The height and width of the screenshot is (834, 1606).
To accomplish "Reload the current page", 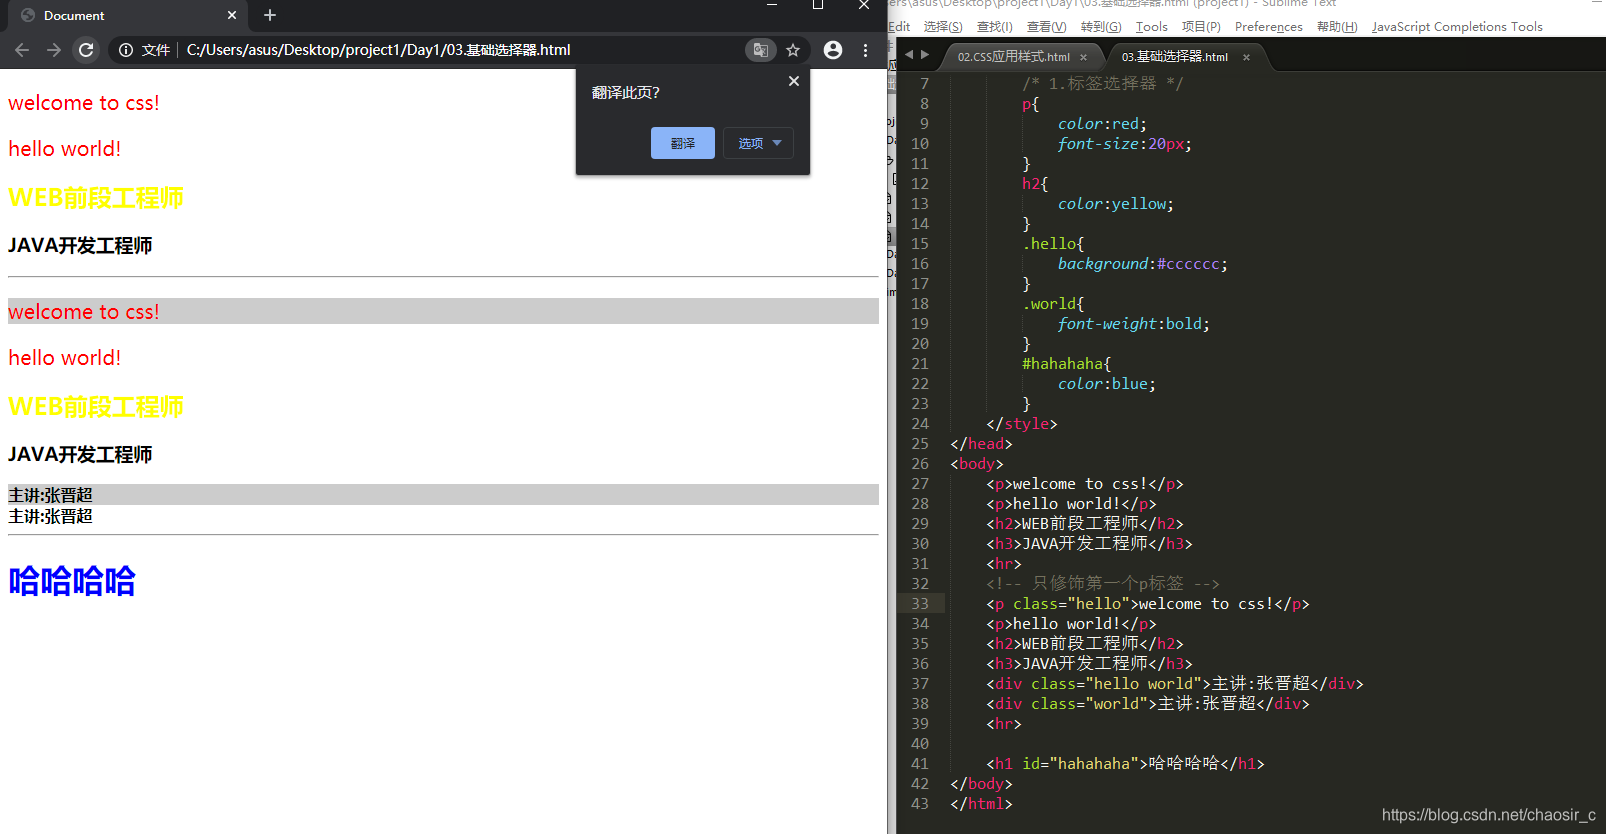I will [x=86, y=50].
